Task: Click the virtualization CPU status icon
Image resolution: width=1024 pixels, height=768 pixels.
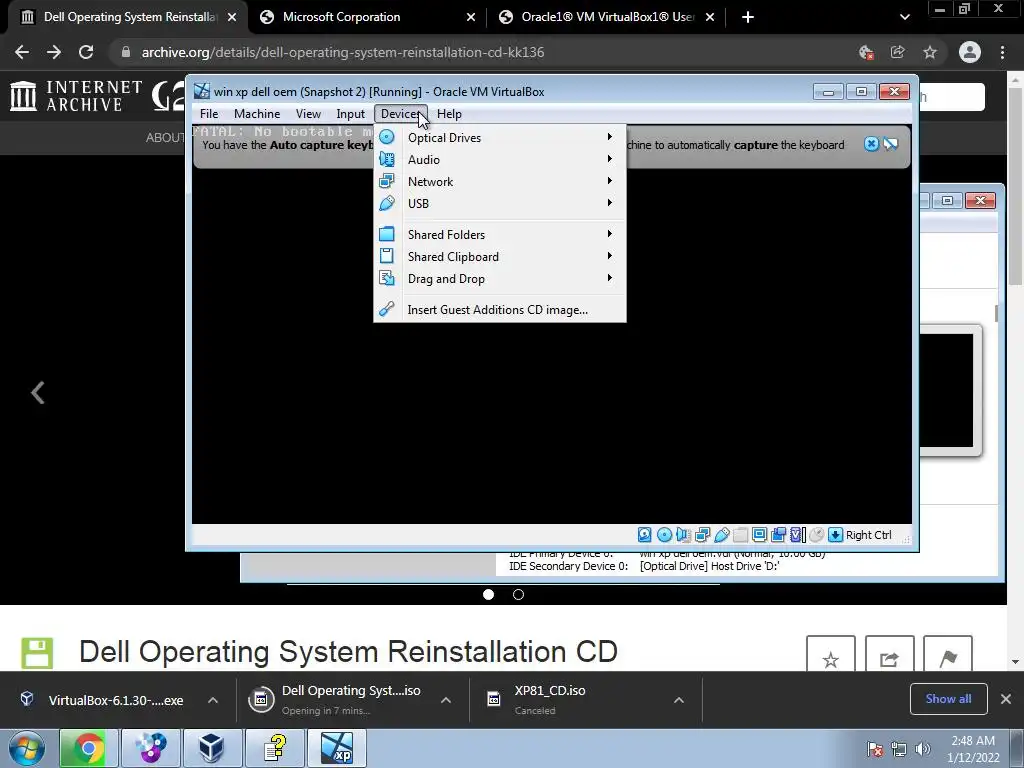Action: pos(797,535)
